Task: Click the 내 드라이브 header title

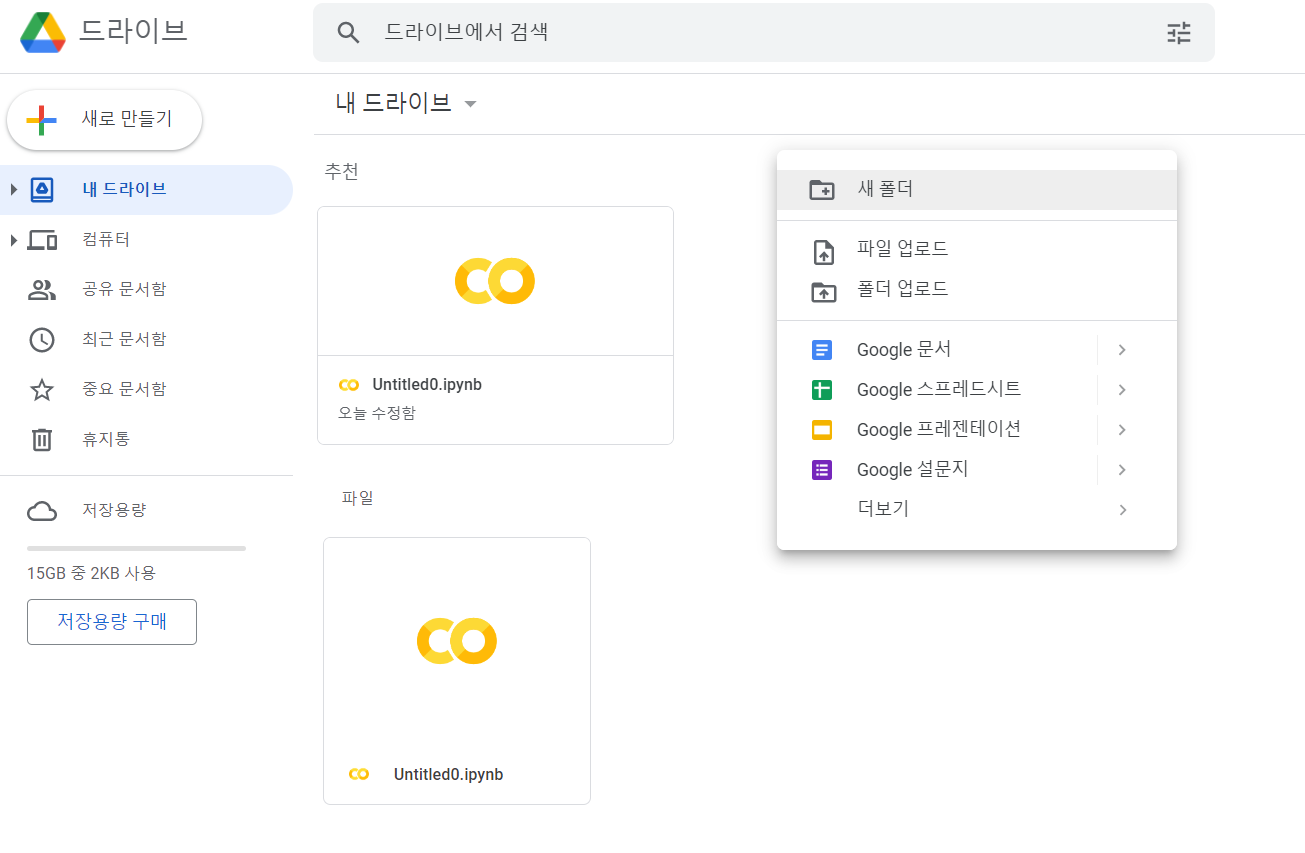Action: pos(394,103)
